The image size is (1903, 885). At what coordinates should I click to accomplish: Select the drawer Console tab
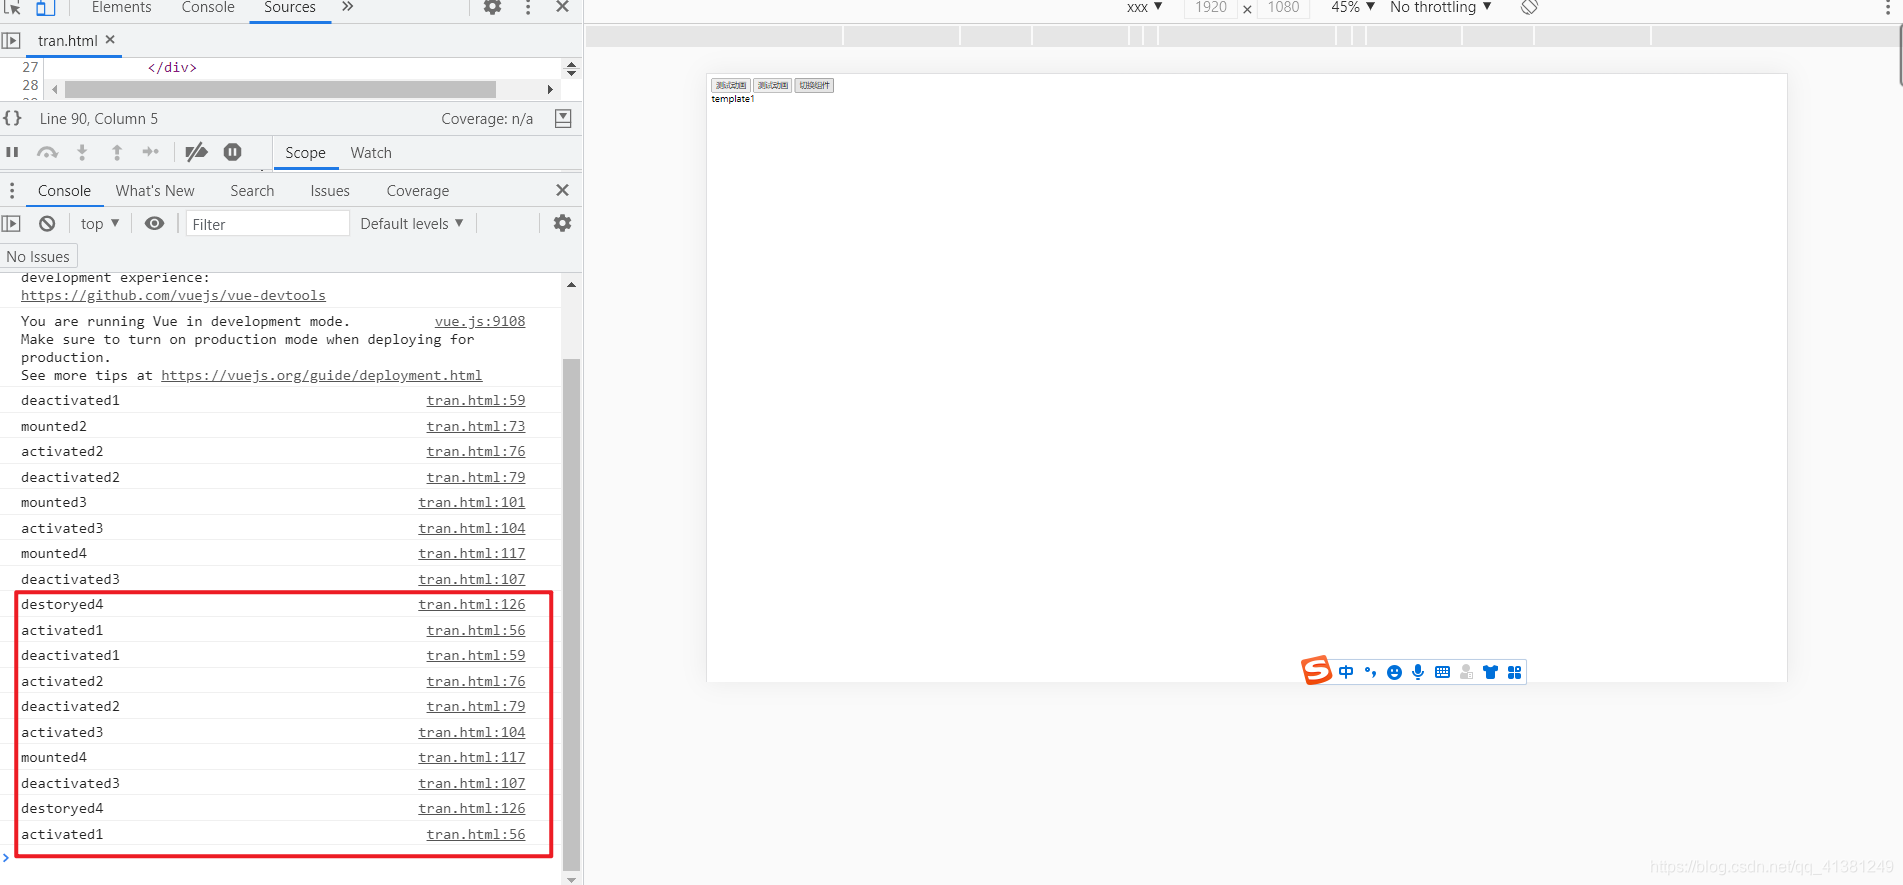pyautogui.click(x=64, y=191)
